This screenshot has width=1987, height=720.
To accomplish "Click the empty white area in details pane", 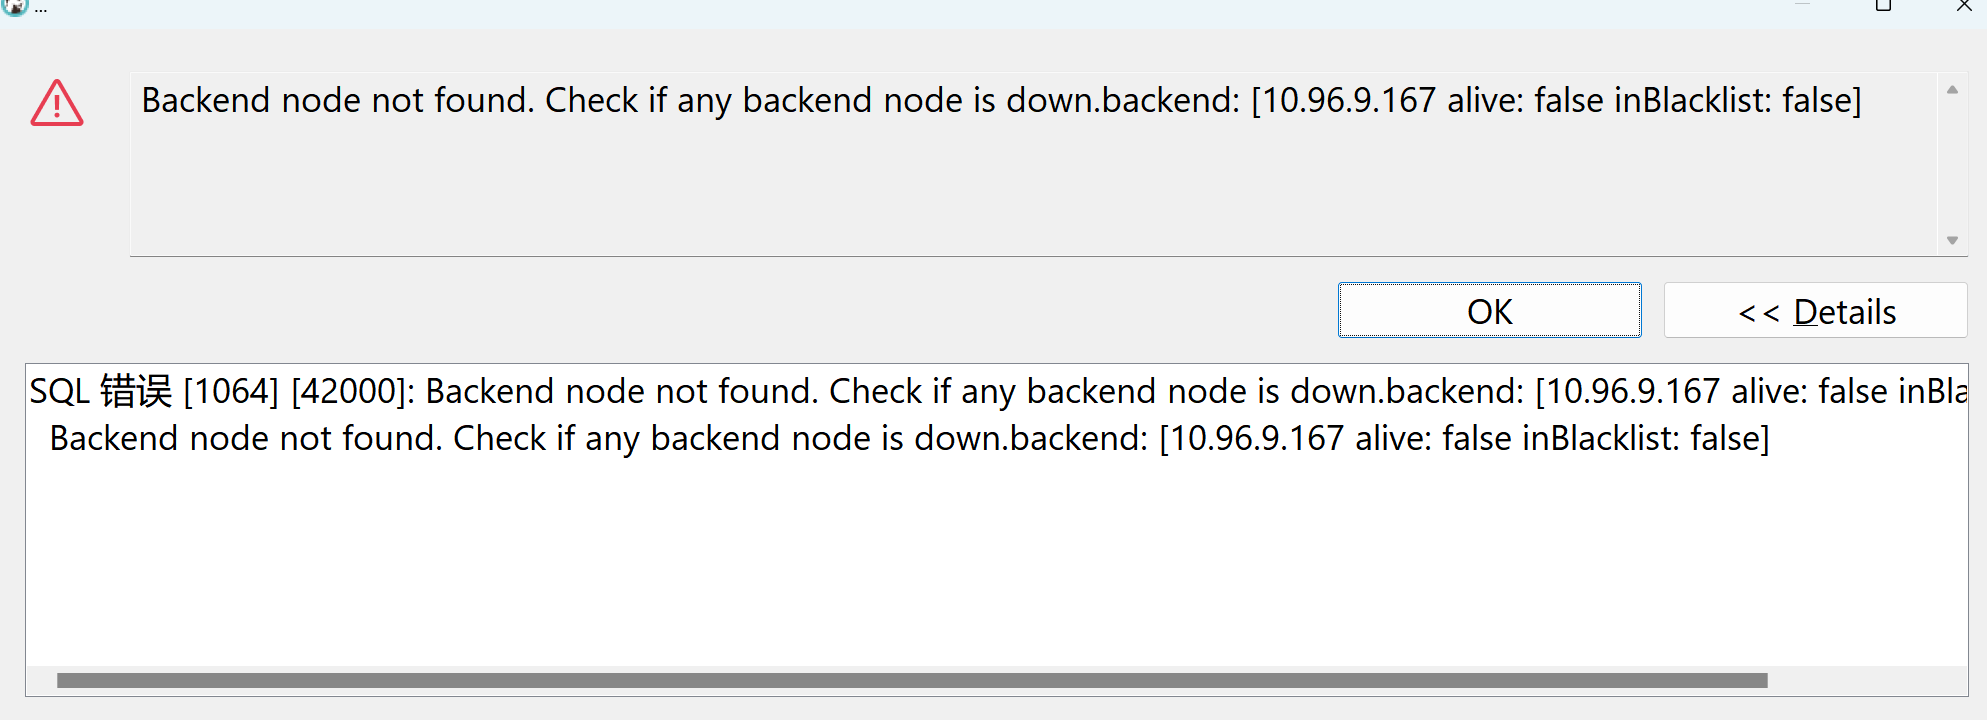I will 996,560.
